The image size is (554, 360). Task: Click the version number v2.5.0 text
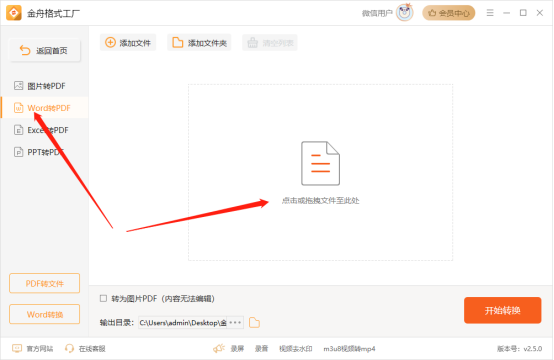[x=533, y=349]
